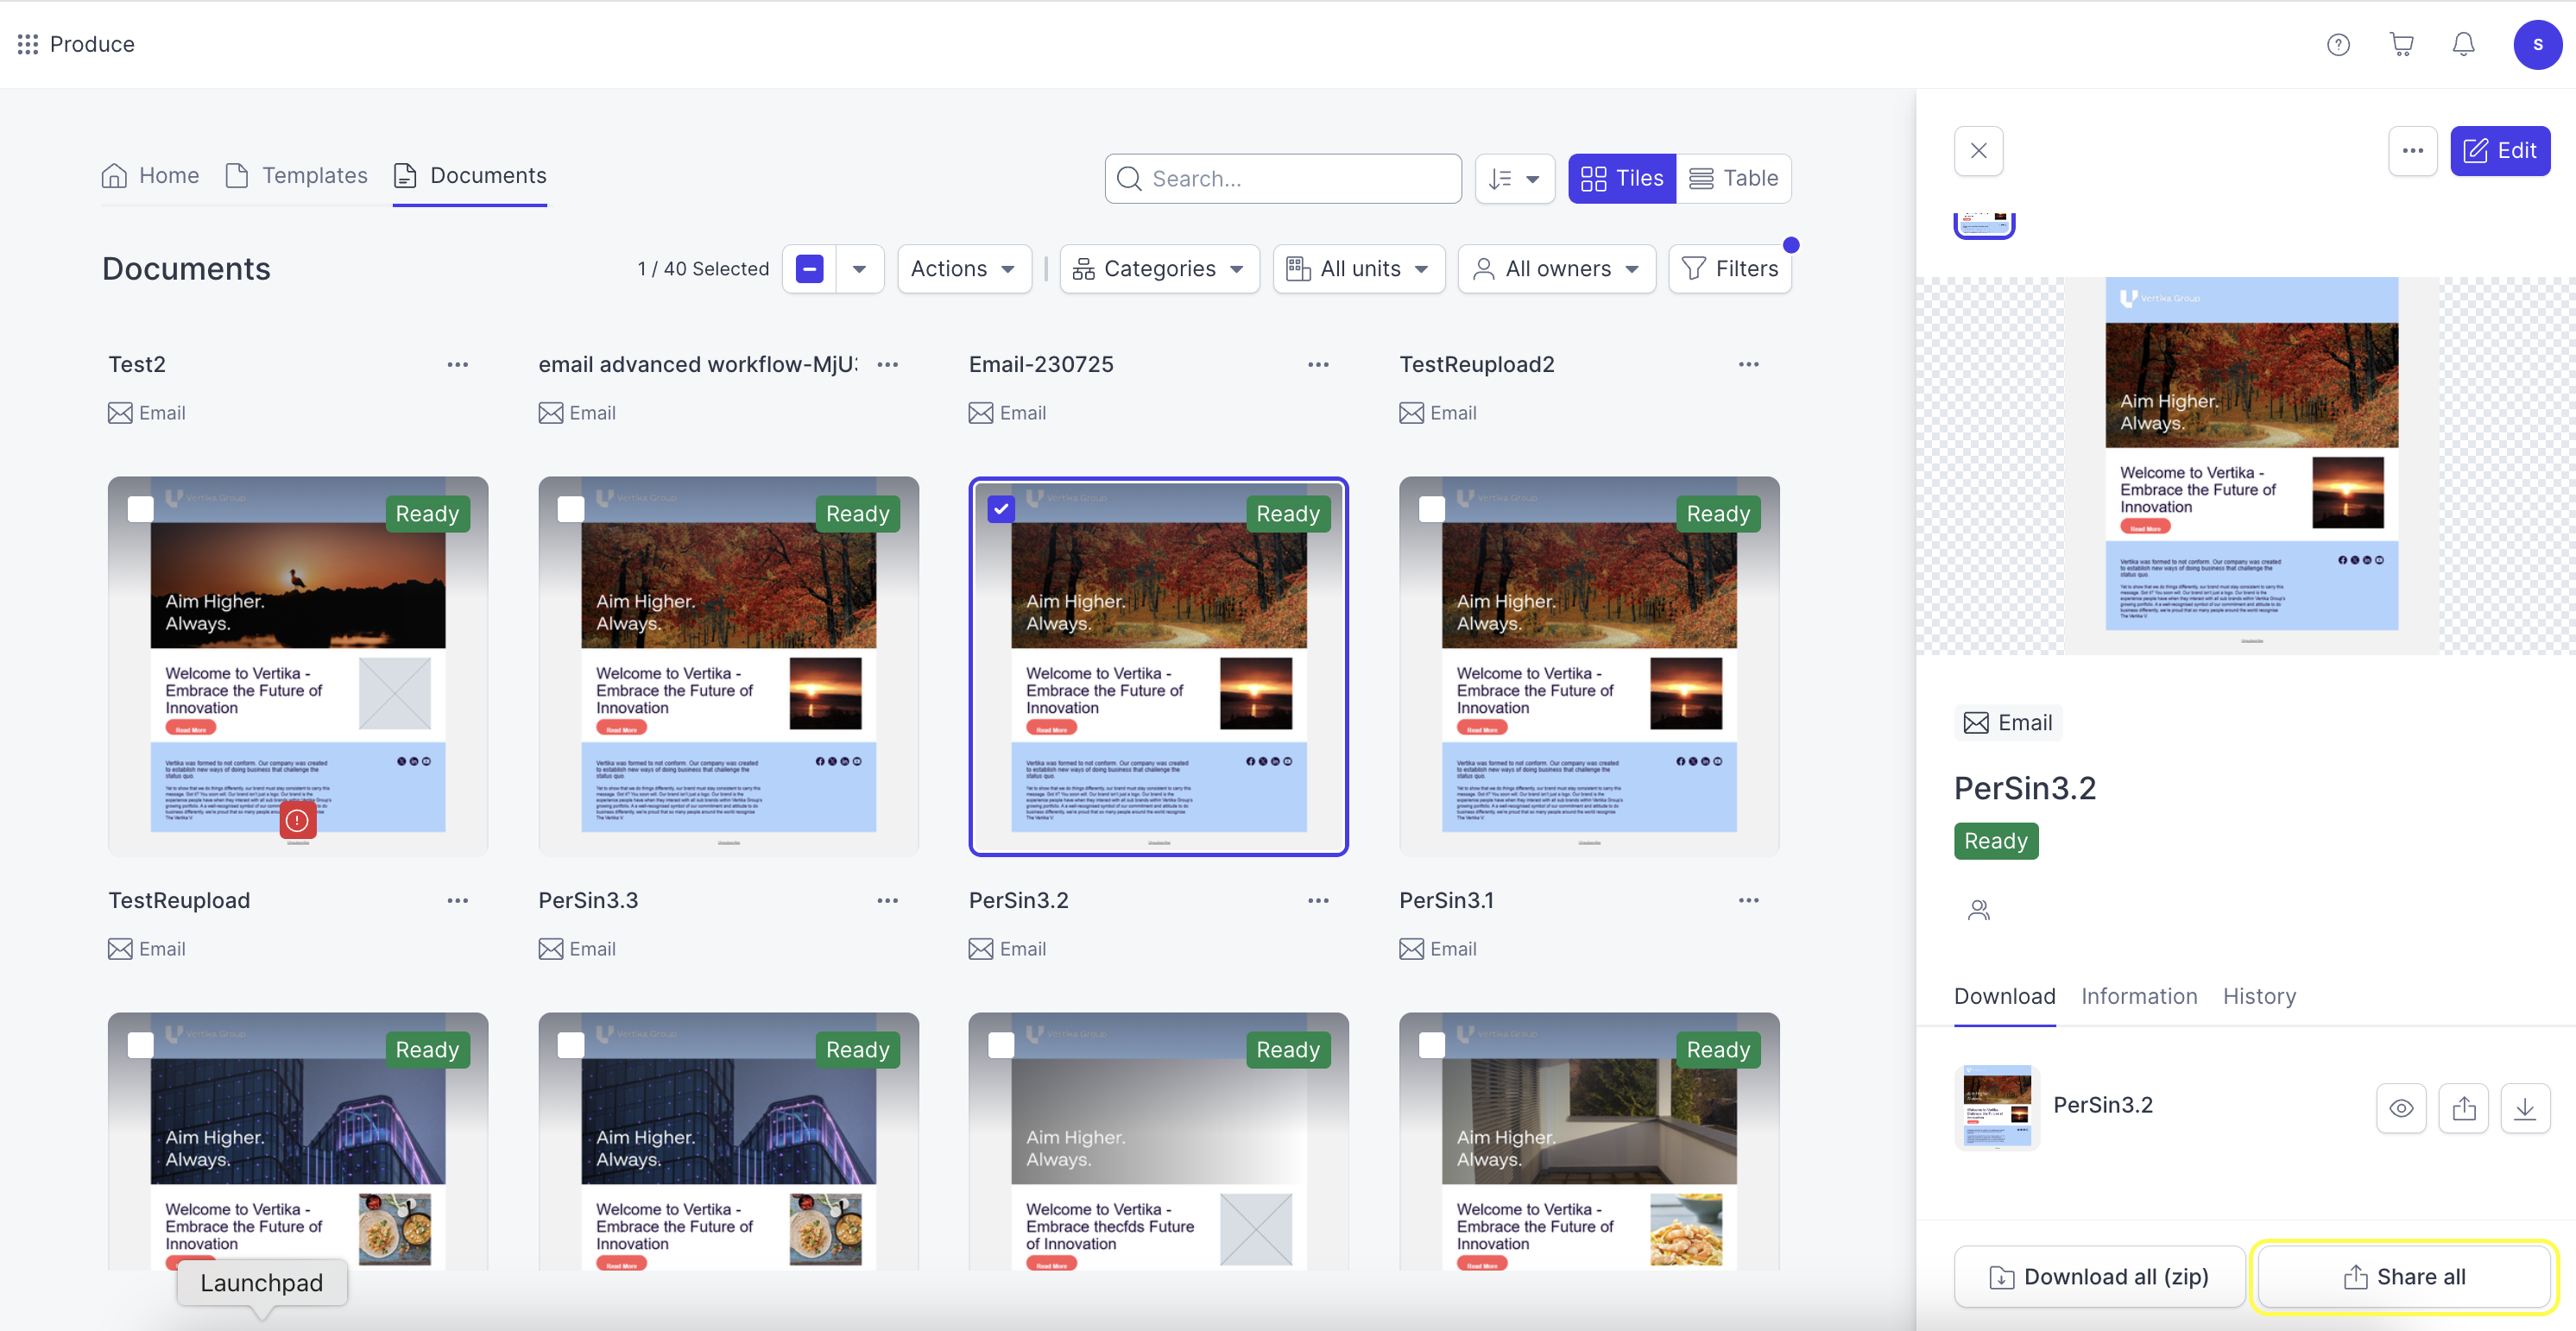2576x1331 pixels.
Task: Go to the Templates tab
Action: [296, 176]
